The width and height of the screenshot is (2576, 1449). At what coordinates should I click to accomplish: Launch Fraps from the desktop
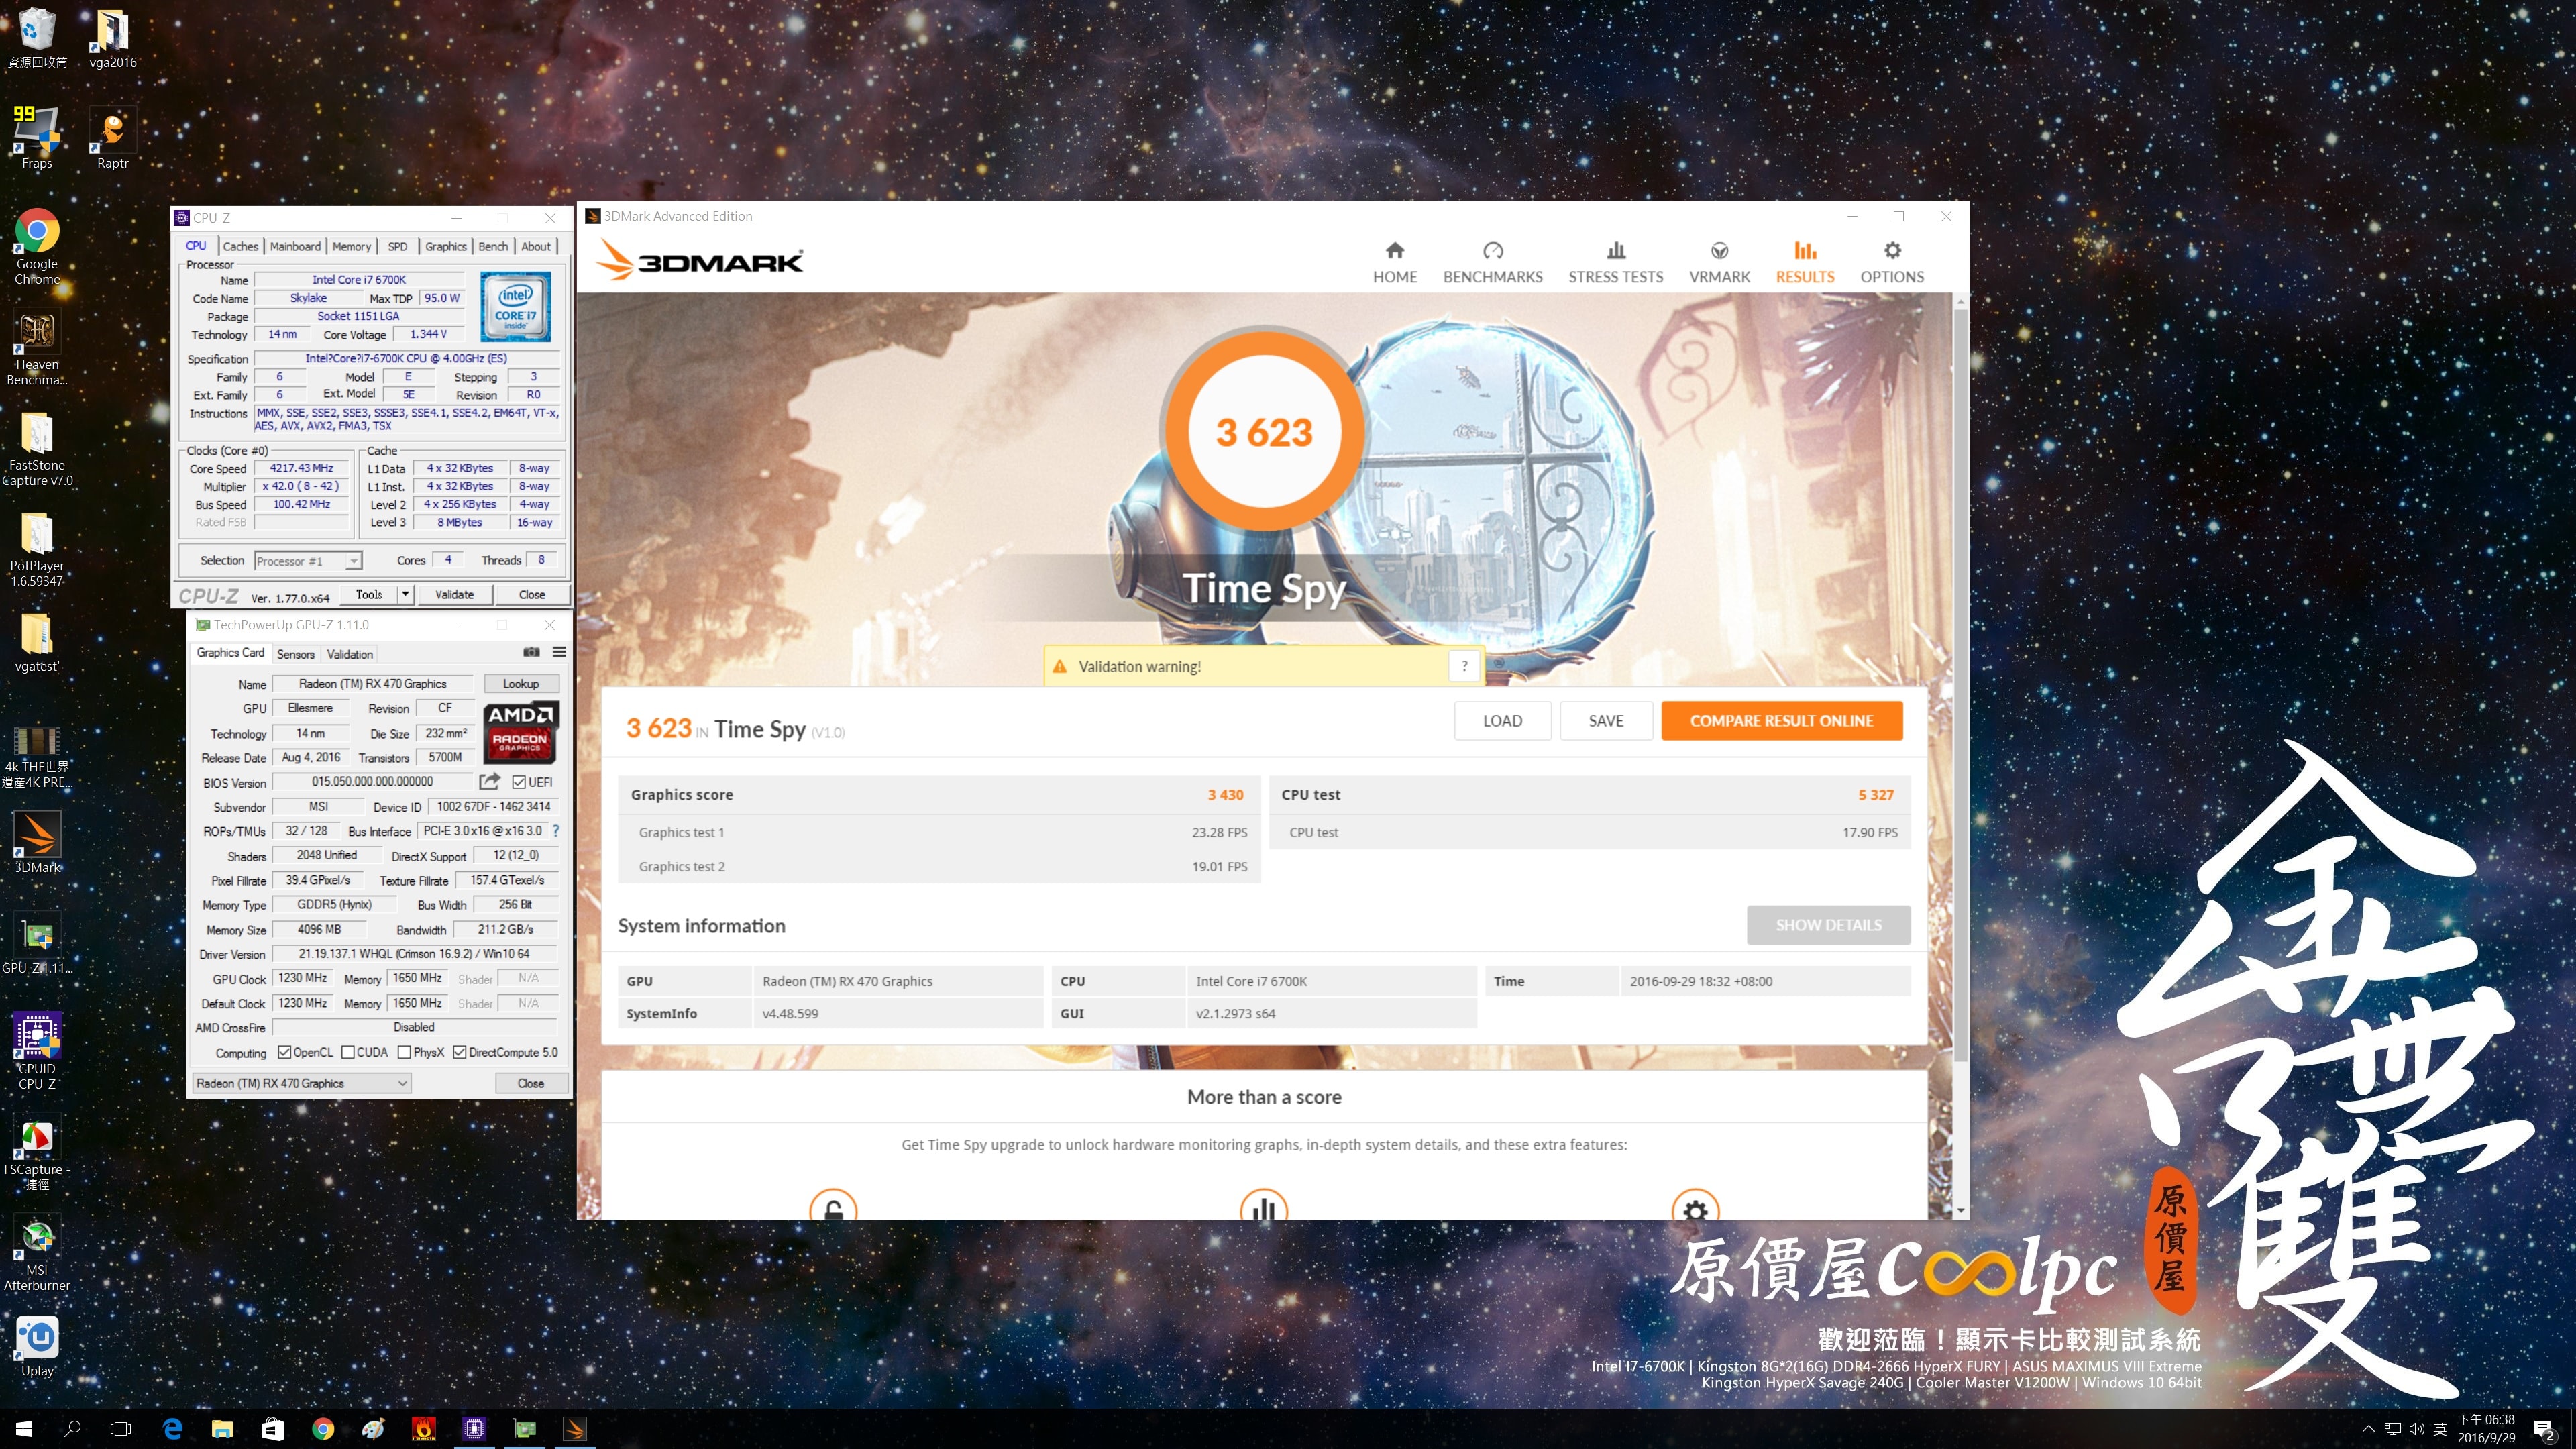[37, 138]
